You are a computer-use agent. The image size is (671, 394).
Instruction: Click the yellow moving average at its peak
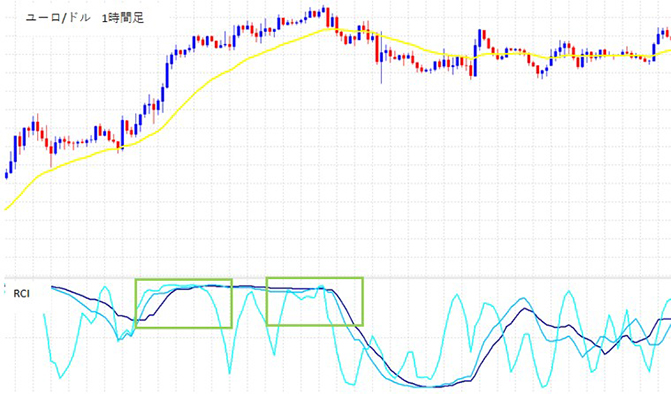point(330,29)
